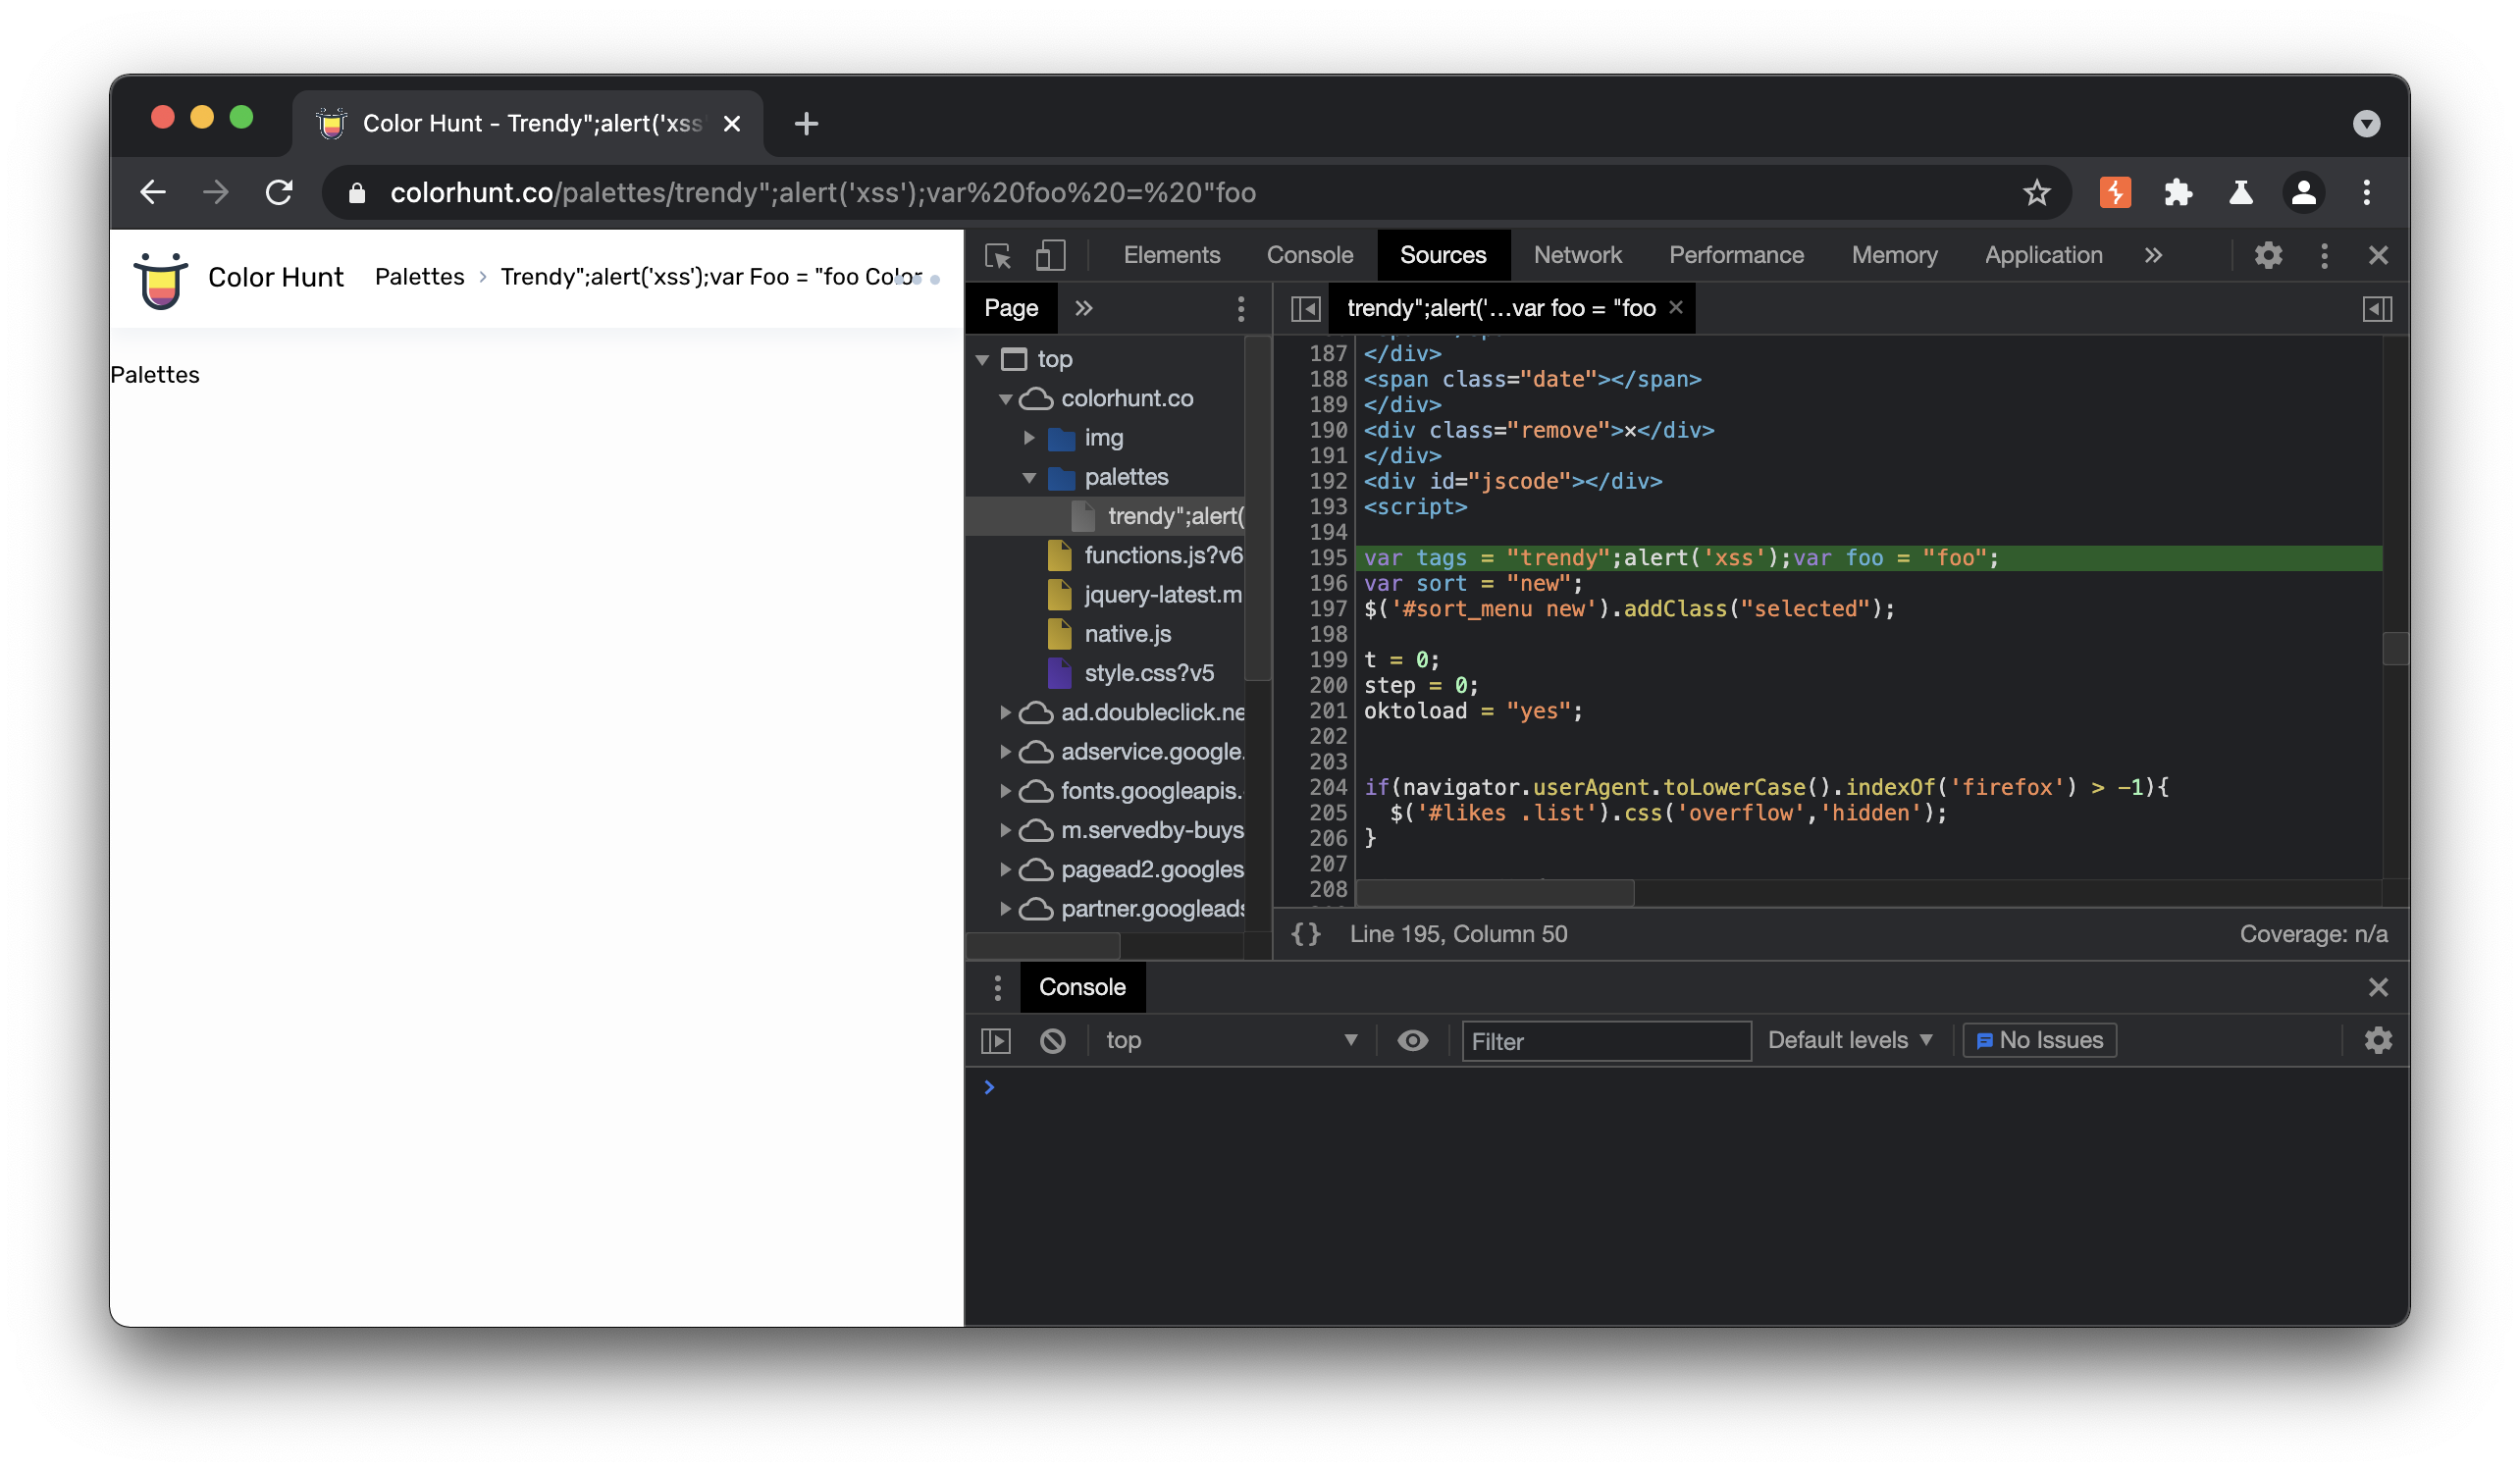The width and height of the screenshot is (2520, 1472).
Task: Open console settings gear icon
Action: [2378, 1041]
